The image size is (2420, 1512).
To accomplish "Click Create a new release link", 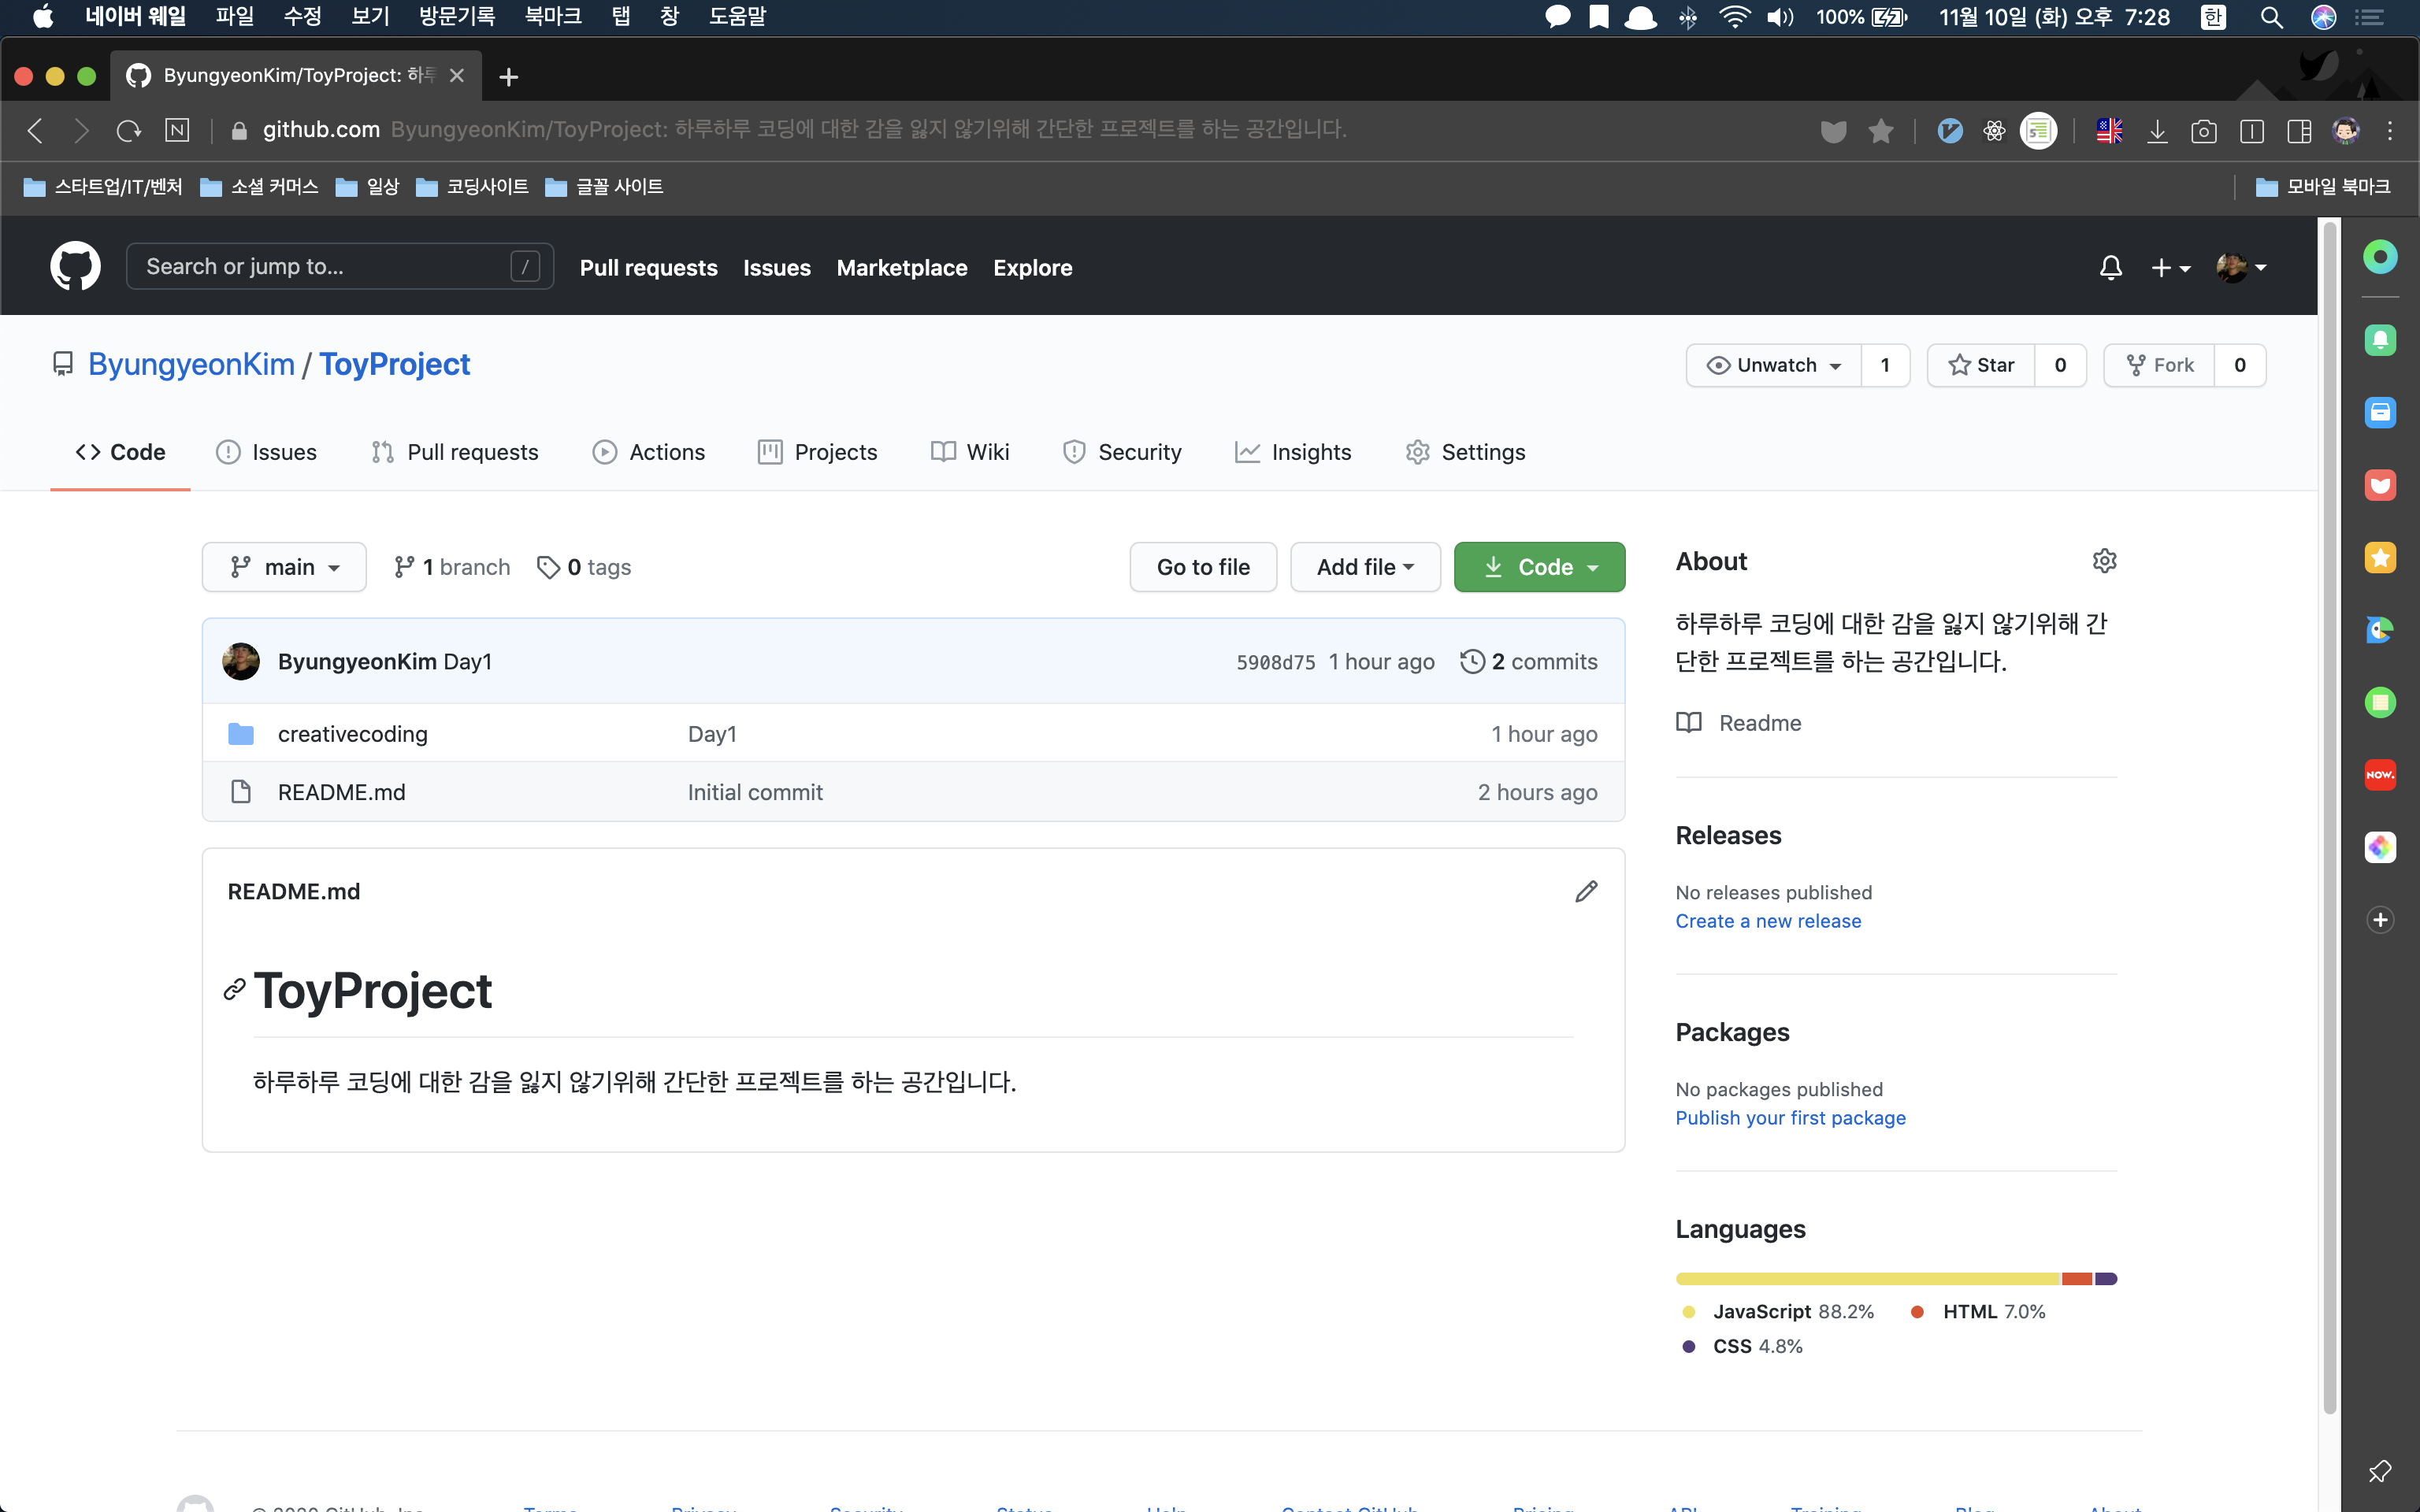I will coord(1768,921).
